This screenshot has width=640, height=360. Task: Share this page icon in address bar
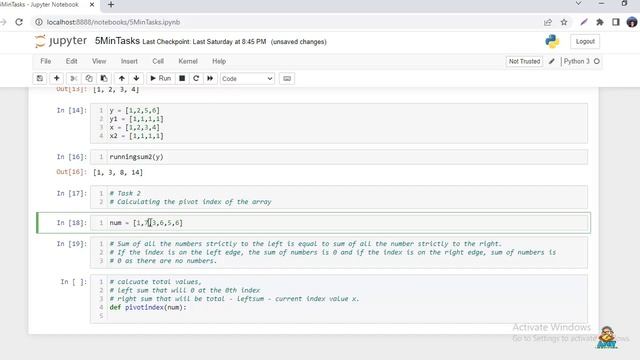click(x=548, y=22)
